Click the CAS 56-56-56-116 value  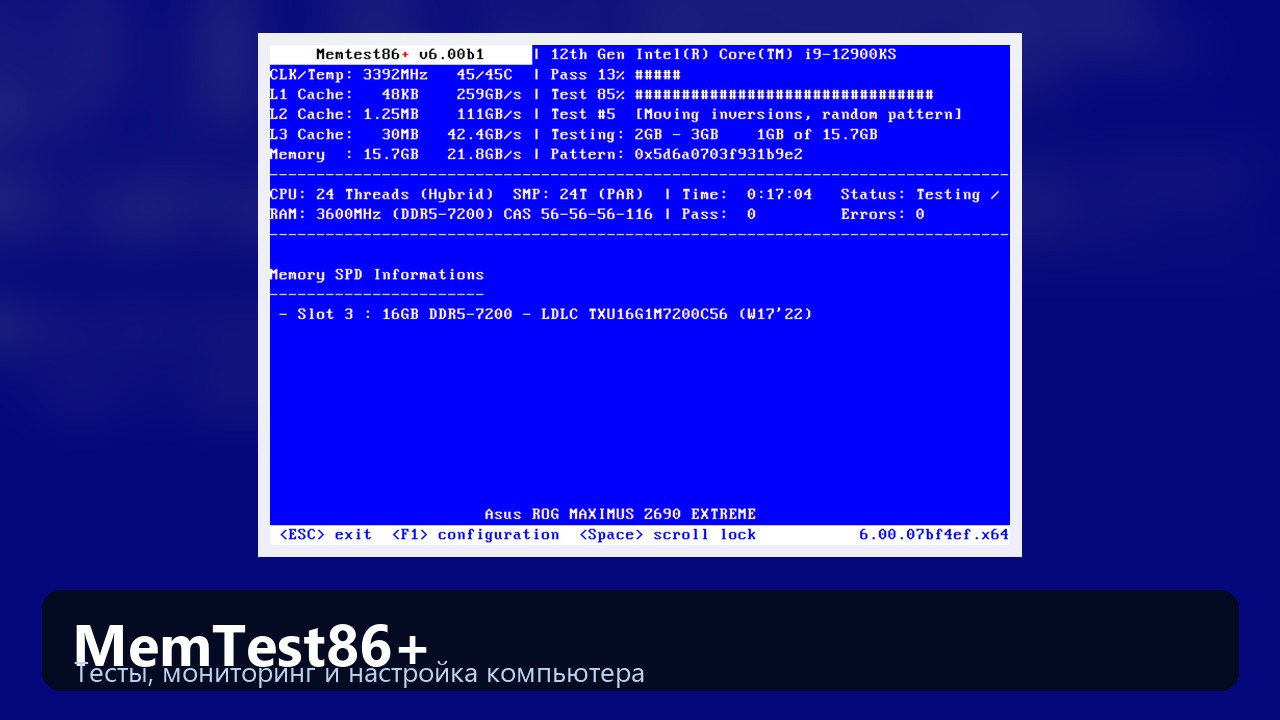[x=578, y=214]
